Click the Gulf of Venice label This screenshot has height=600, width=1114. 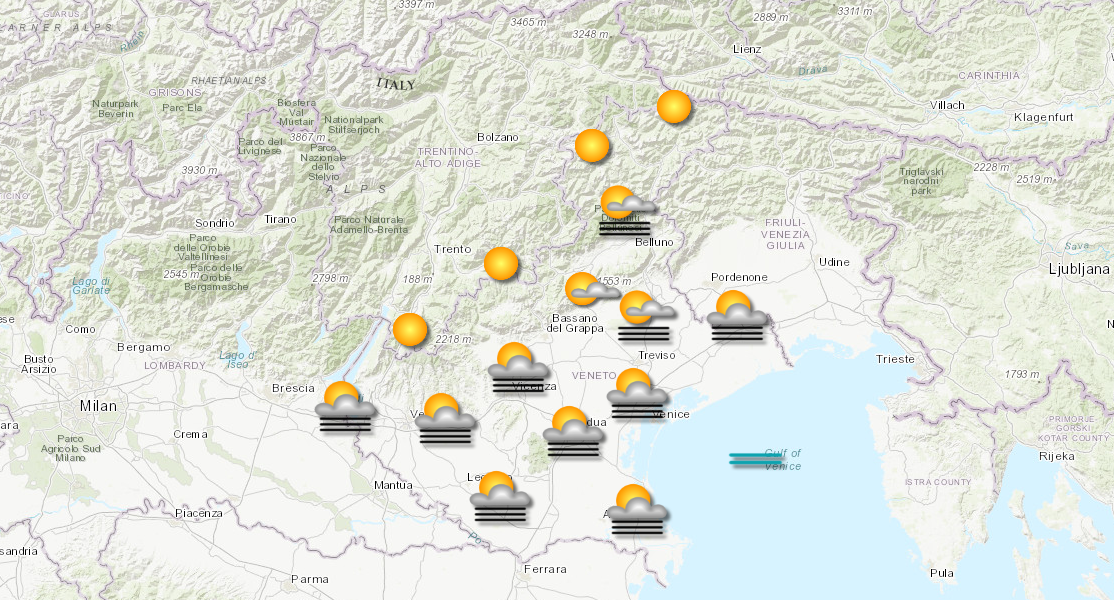click(x=783, y=462)
